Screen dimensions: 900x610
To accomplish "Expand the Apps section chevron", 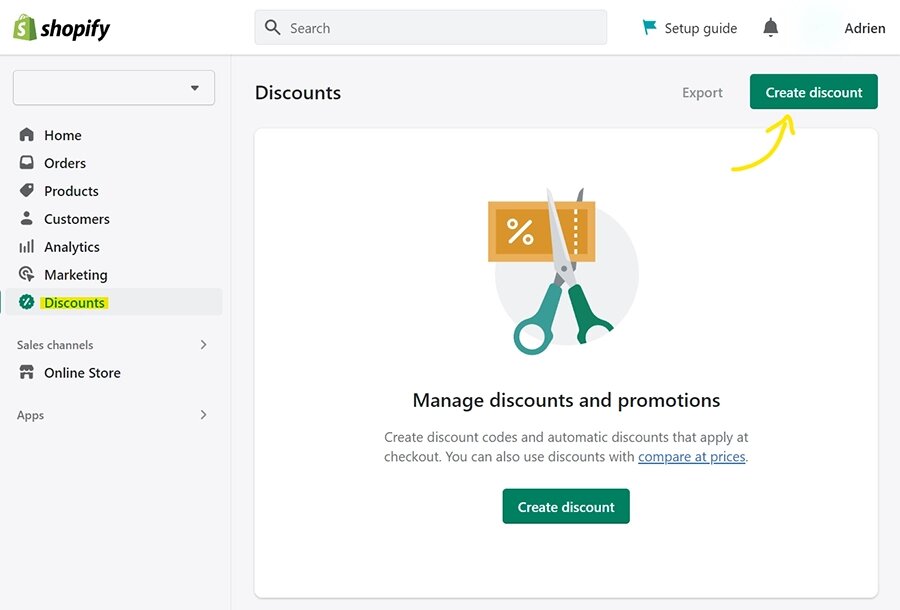I will point(203,414).
